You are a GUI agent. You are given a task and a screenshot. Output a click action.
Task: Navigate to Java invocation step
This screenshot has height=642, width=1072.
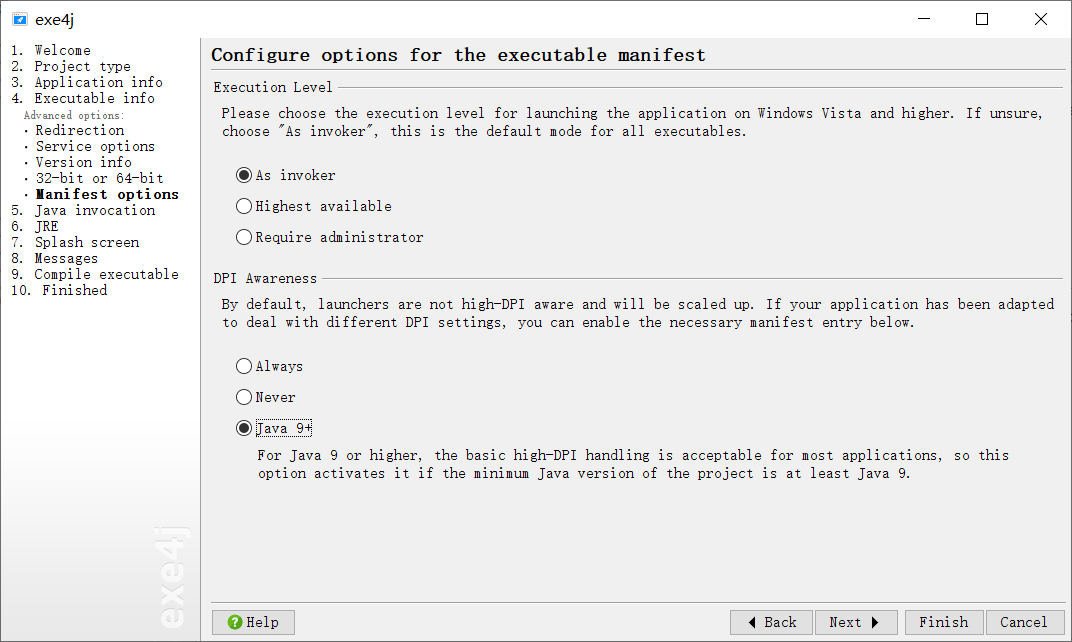click(94, 210)
